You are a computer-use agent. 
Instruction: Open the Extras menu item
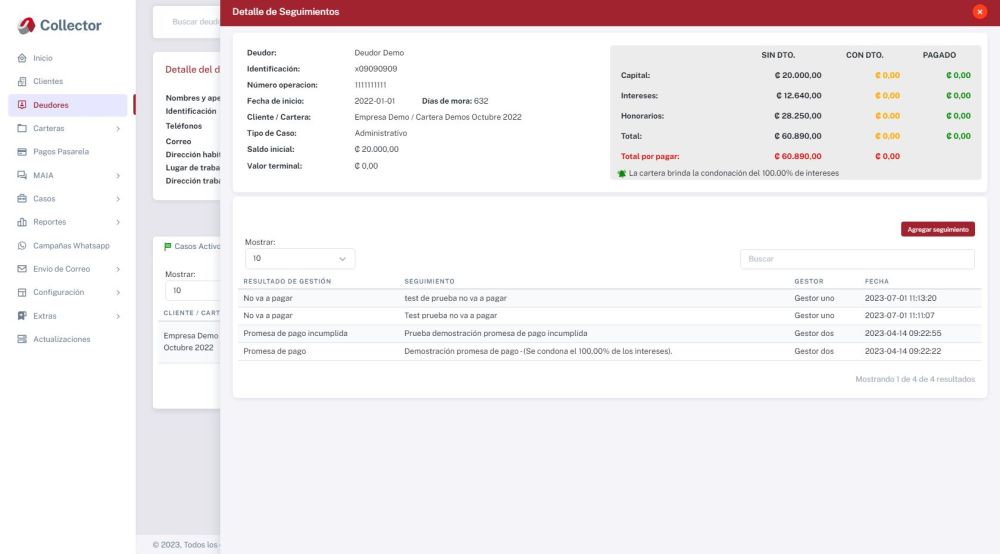tap(45, 316)
